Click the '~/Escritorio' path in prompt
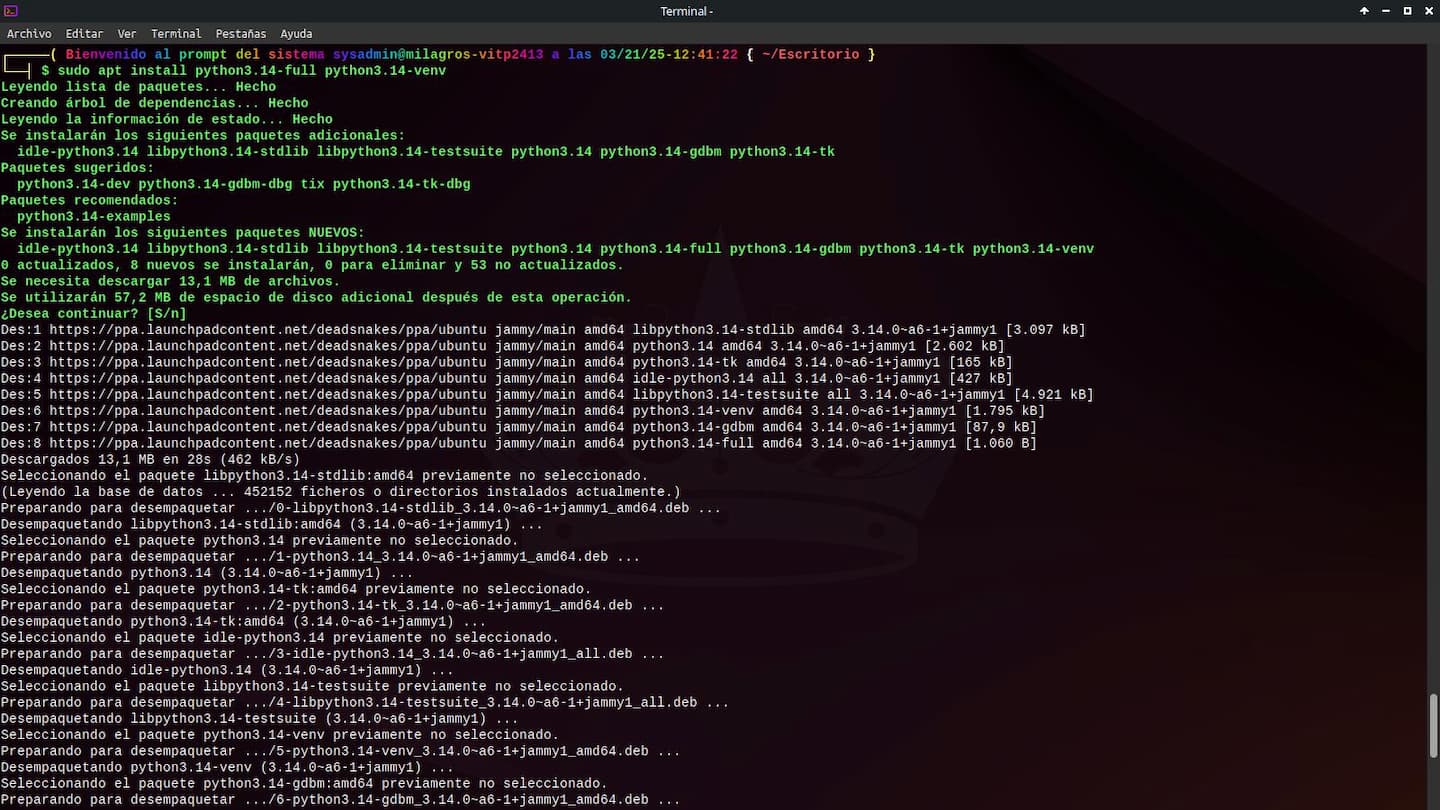This screenshot has height=810, width=1440. [x=810, y=54]
